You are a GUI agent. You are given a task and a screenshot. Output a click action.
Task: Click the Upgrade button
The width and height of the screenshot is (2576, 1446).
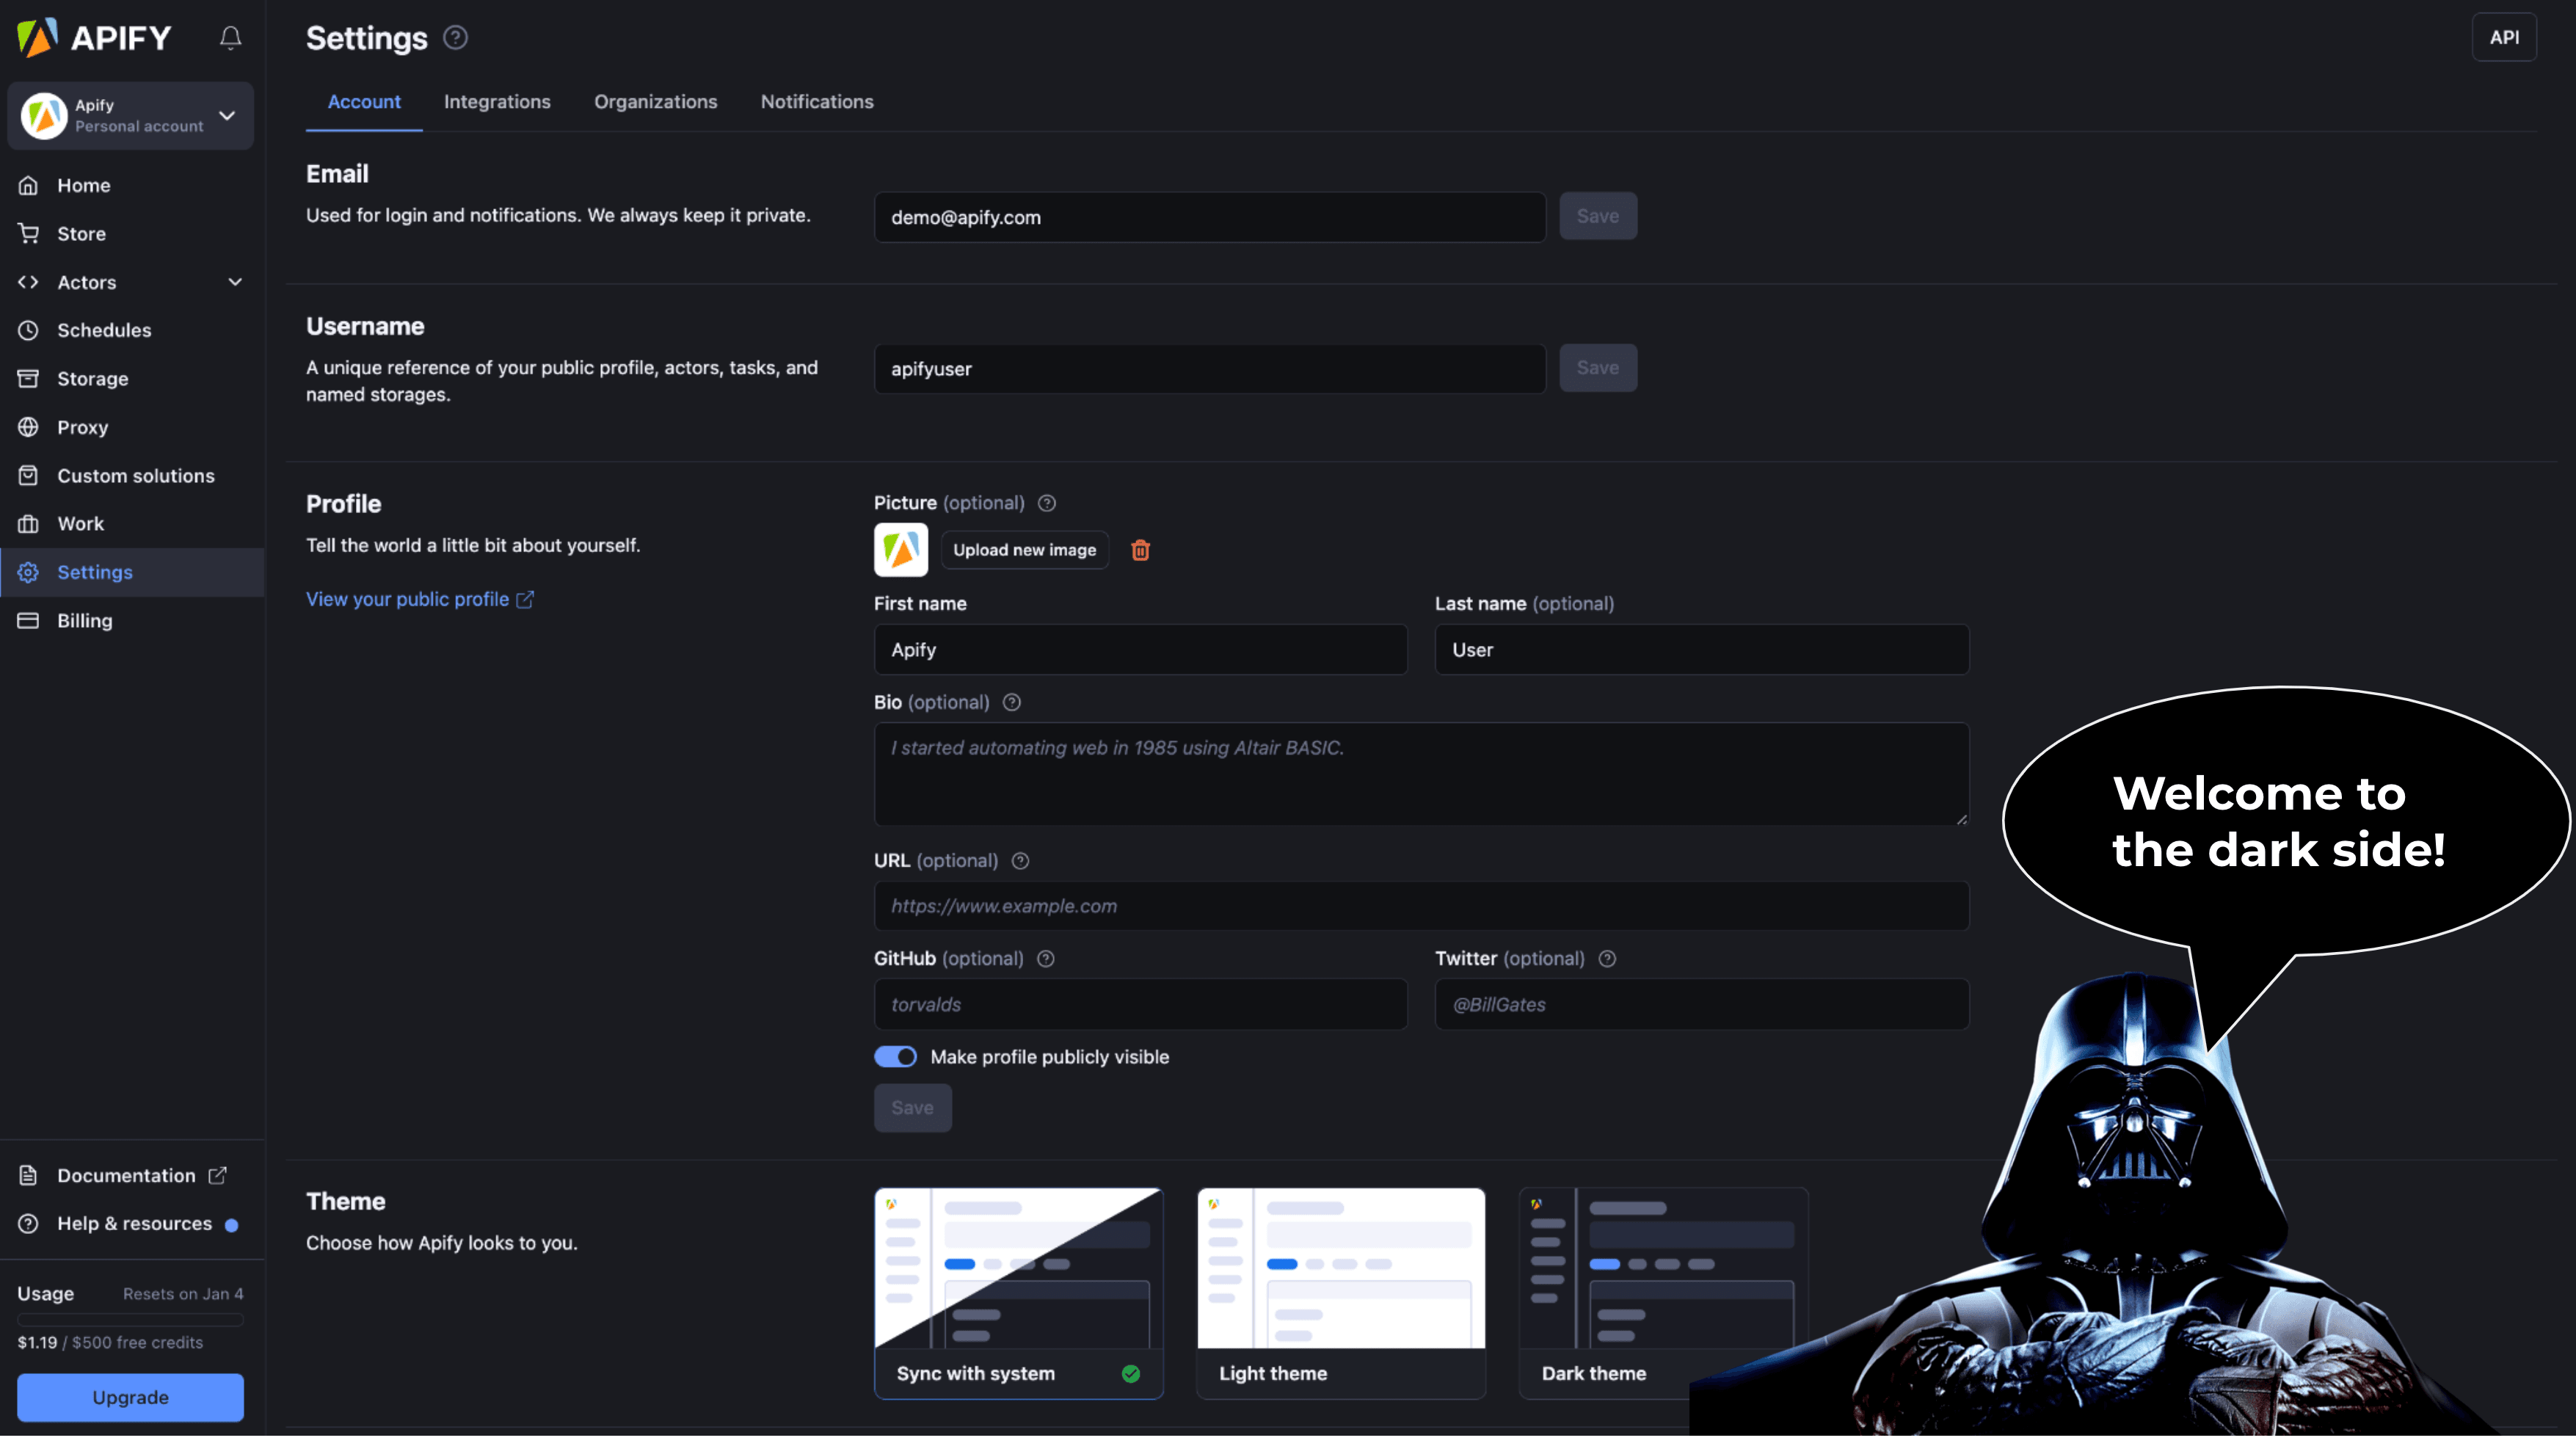click(x=129, y=1396)
